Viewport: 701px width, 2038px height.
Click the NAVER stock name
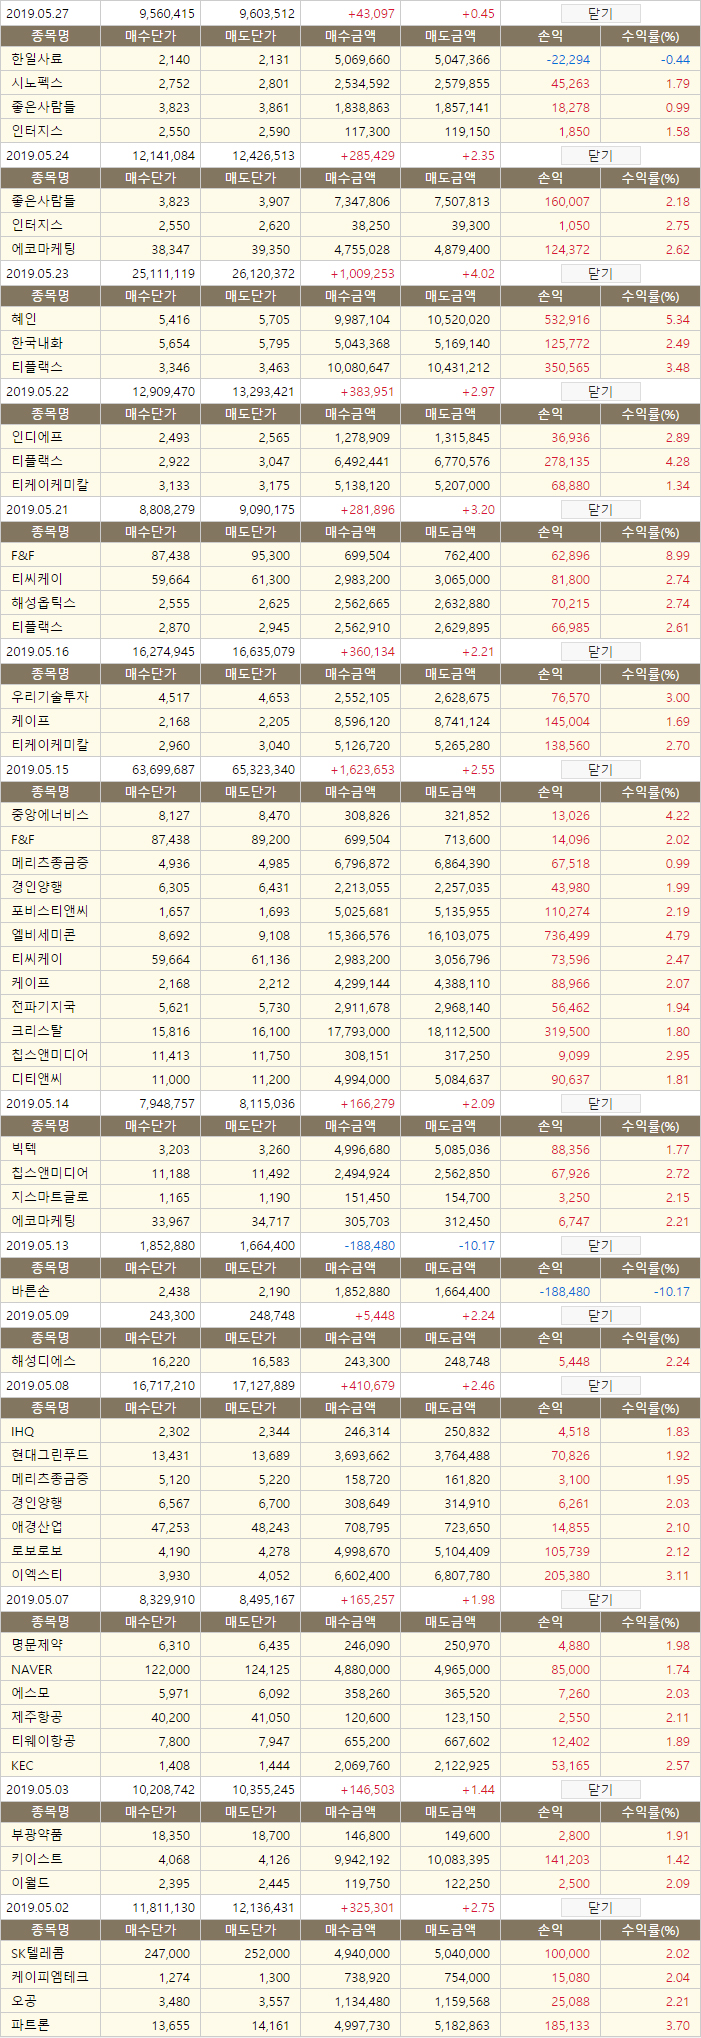(32, 1670)
